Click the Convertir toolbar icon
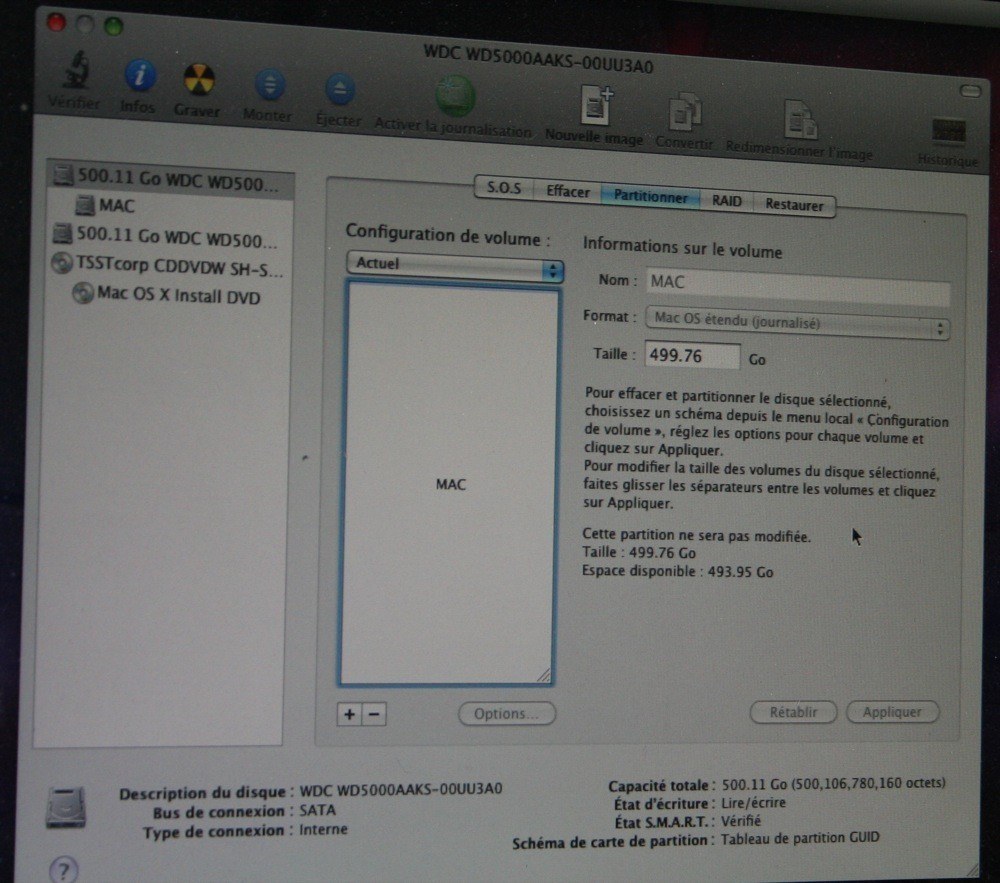The width and height of the screenshot is (1000, 883). coord(685,113)
